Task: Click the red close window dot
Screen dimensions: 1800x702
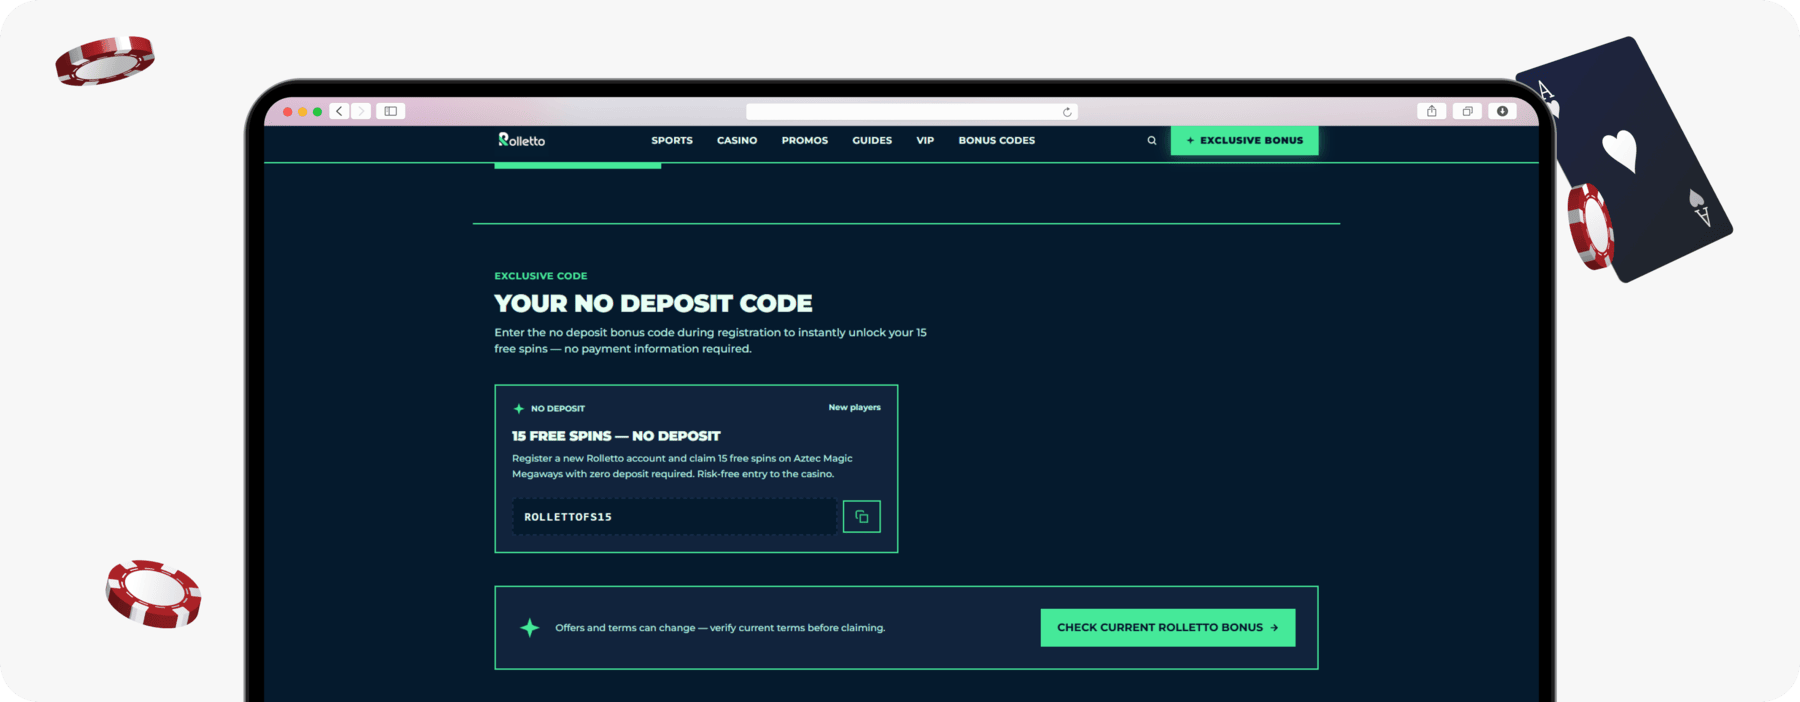Action: 288,112
